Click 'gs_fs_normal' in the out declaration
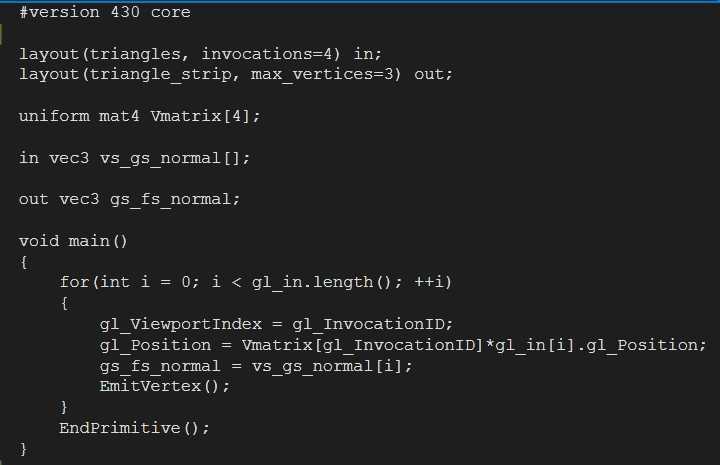 tap(170, 199)
